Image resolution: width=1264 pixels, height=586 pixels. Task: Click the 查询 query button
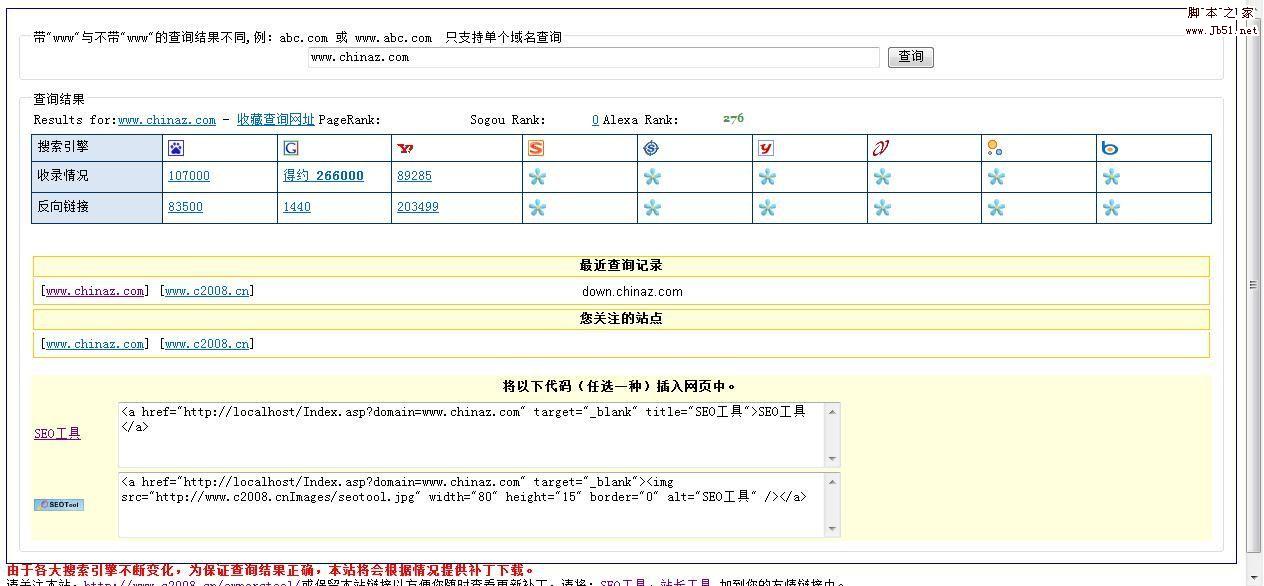tap(910, 57)
